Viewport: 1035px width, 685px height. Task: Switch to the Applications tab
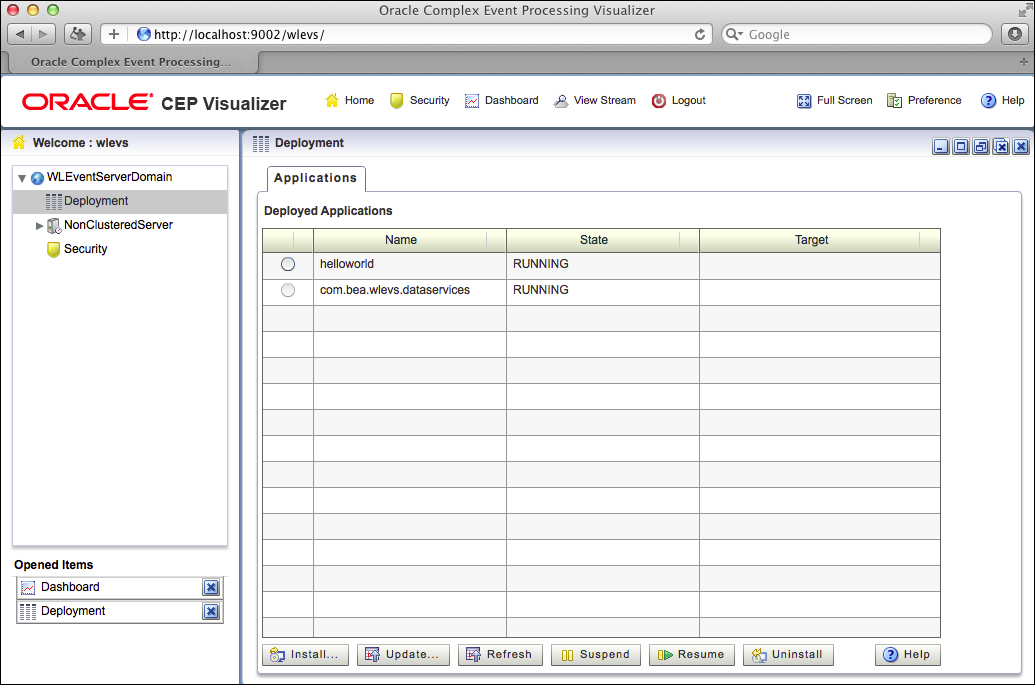[x=316, y=178]
